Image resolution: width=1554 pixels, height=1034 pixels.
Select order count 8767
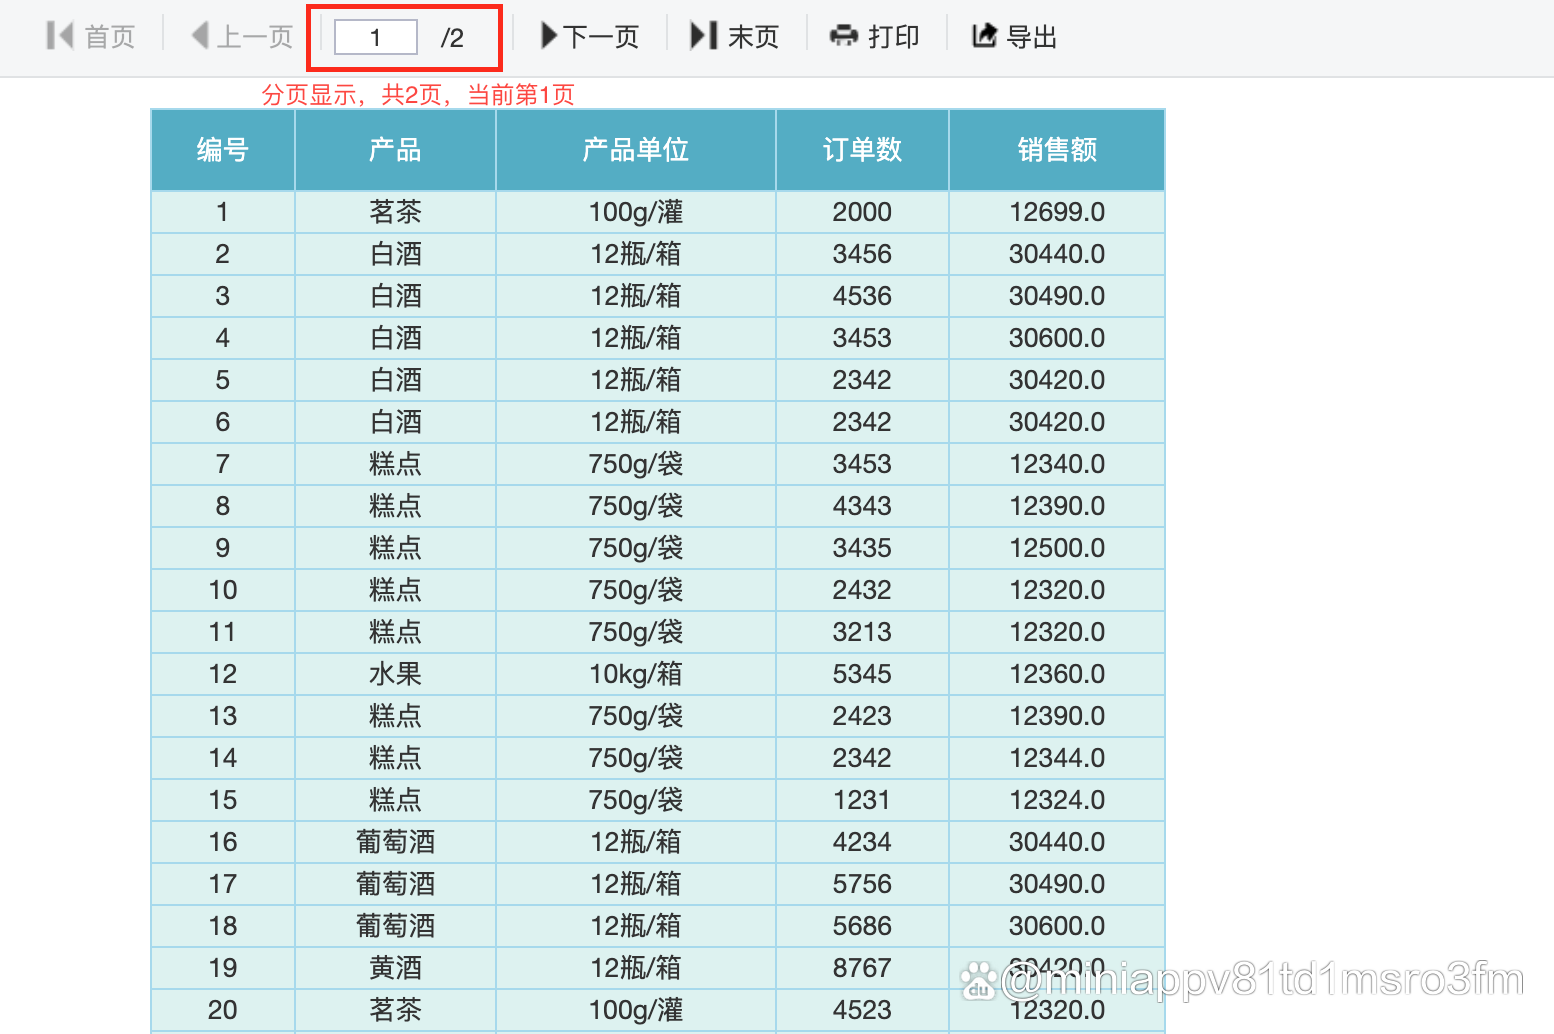click(862, 968)
